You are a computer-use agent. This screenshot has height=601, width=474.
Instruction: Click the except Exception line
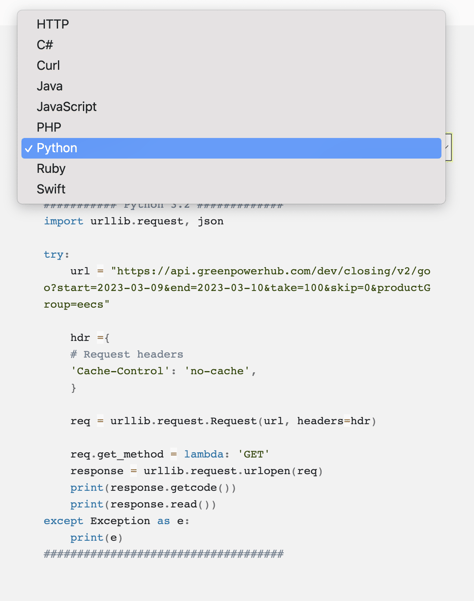click(x=116, y=521)
